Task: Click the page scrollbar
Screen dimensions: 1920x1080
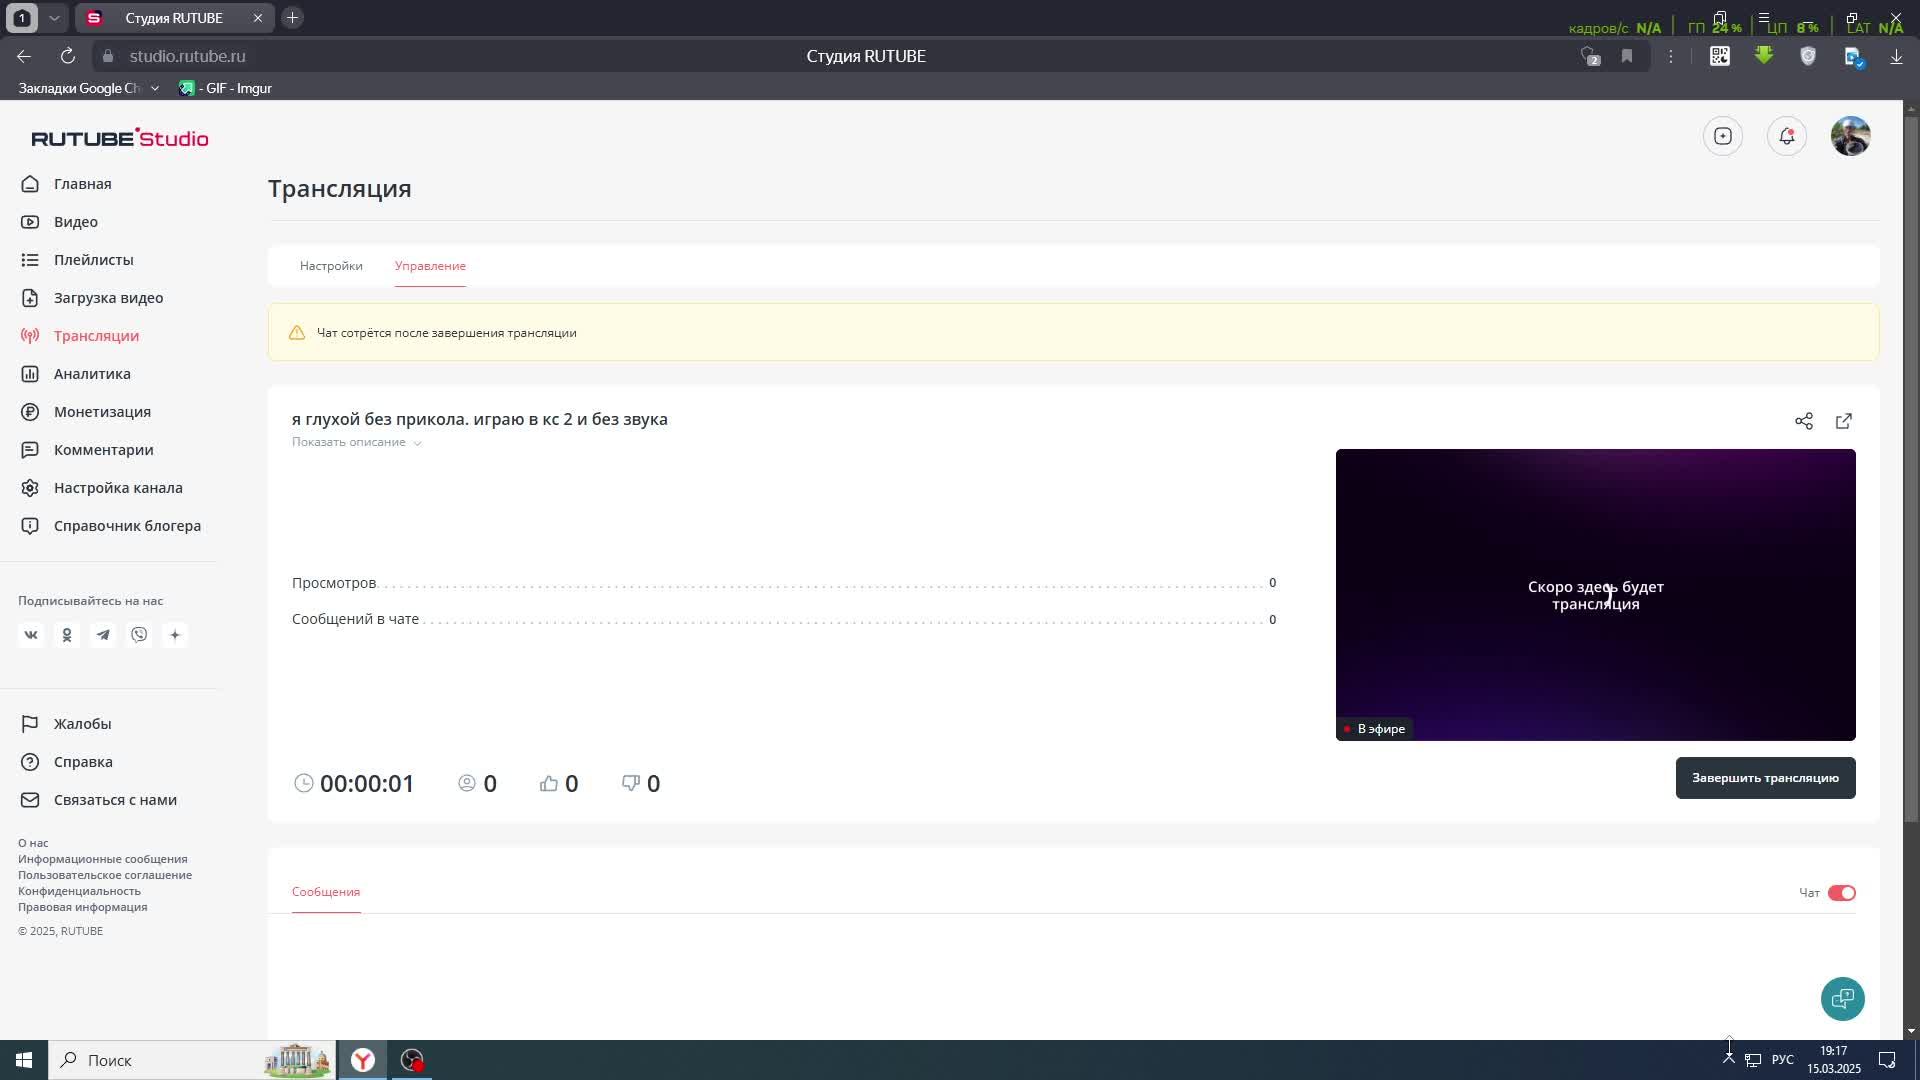Action: tap(1911, 470)
